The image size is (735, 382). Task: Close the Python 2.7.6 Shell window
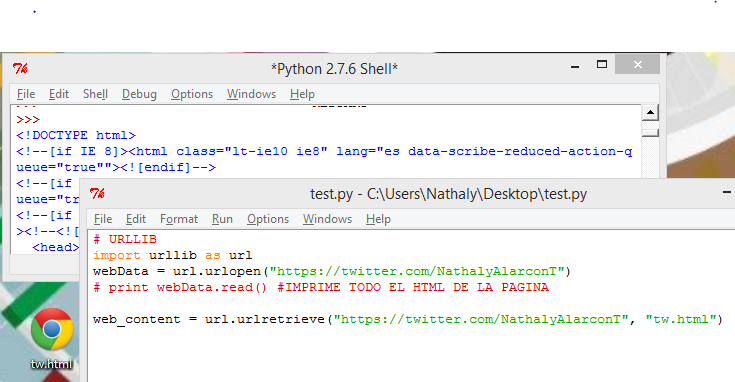click(638, 65)
